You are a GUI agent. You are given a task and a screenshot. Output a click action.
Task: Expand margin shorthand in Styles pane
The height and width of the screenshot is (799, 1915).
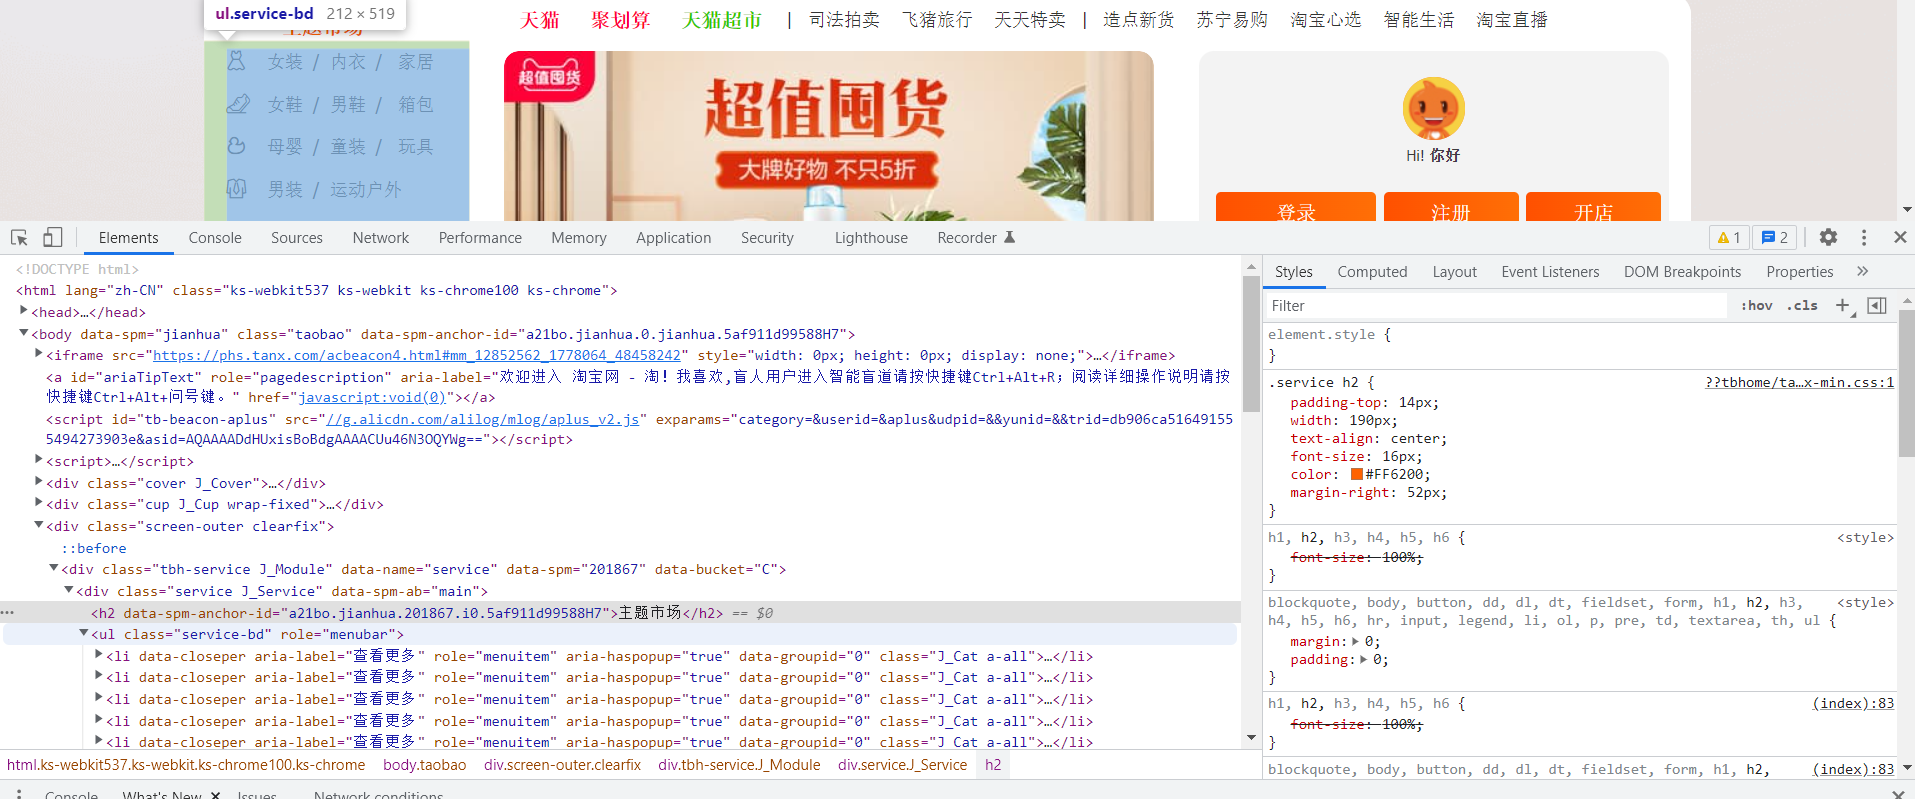pos(1355,641)
